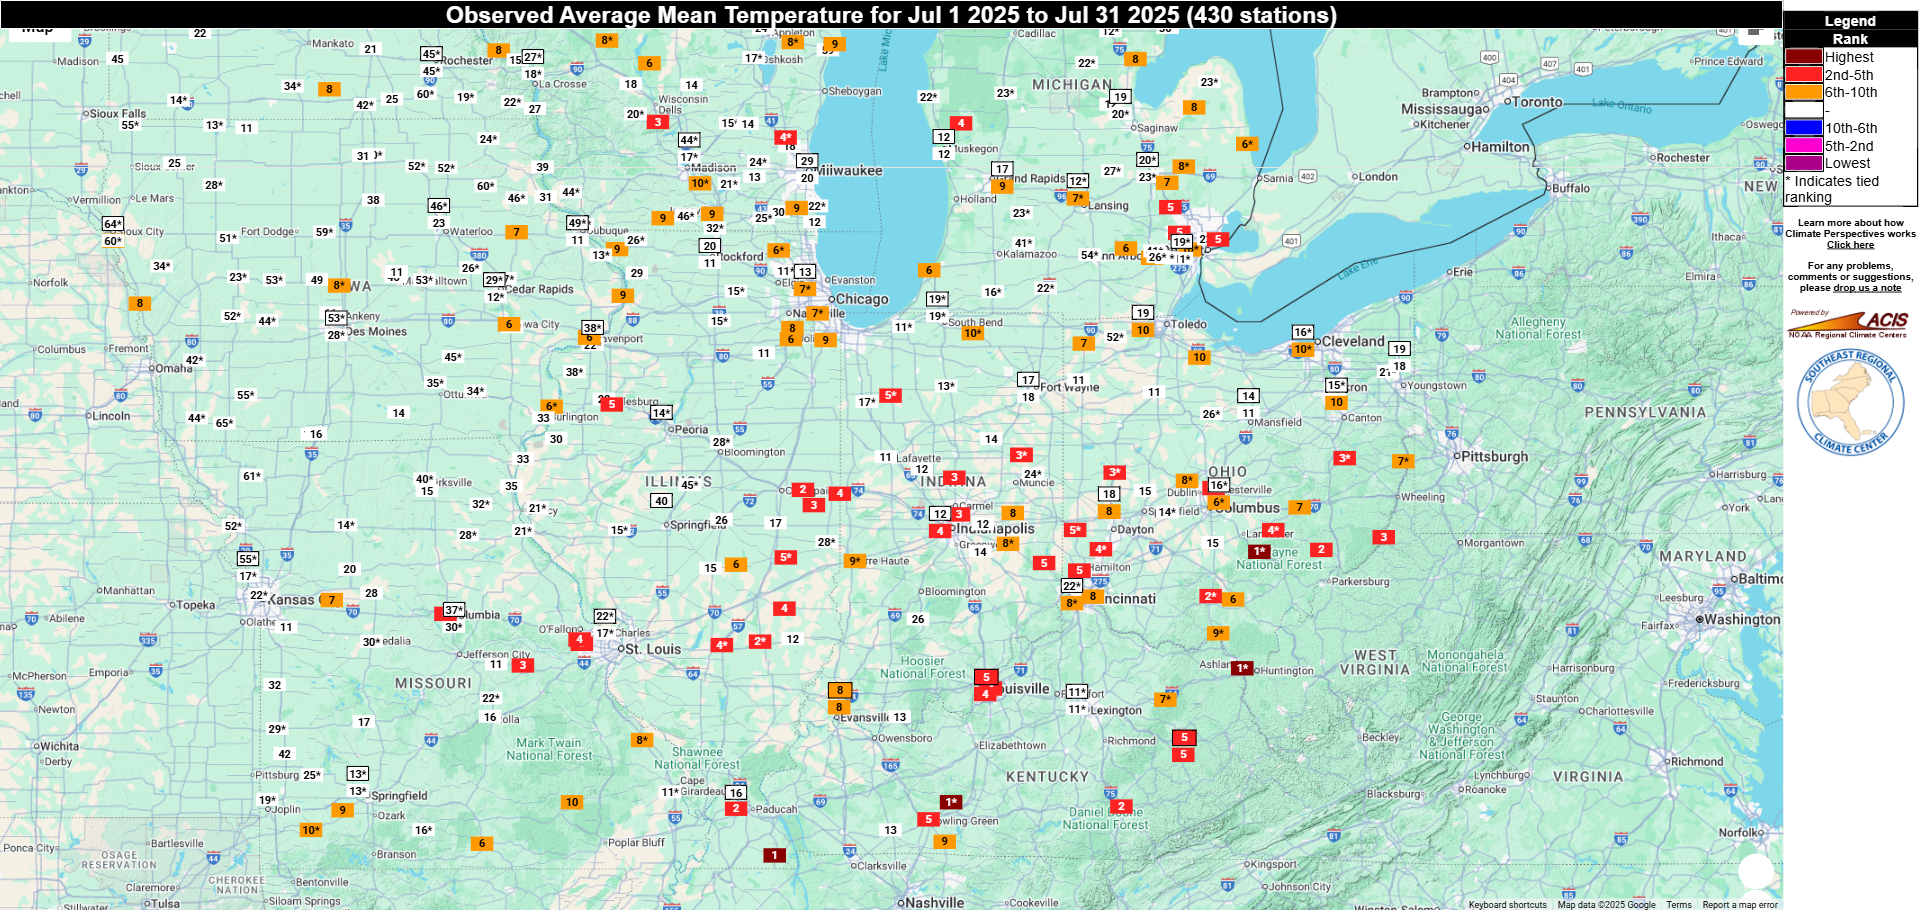The width and height of the screenshot is (1919, 910).
Task: Click 'Keyboard shortcuts' at map bottom
Action: coord(1507,904)
